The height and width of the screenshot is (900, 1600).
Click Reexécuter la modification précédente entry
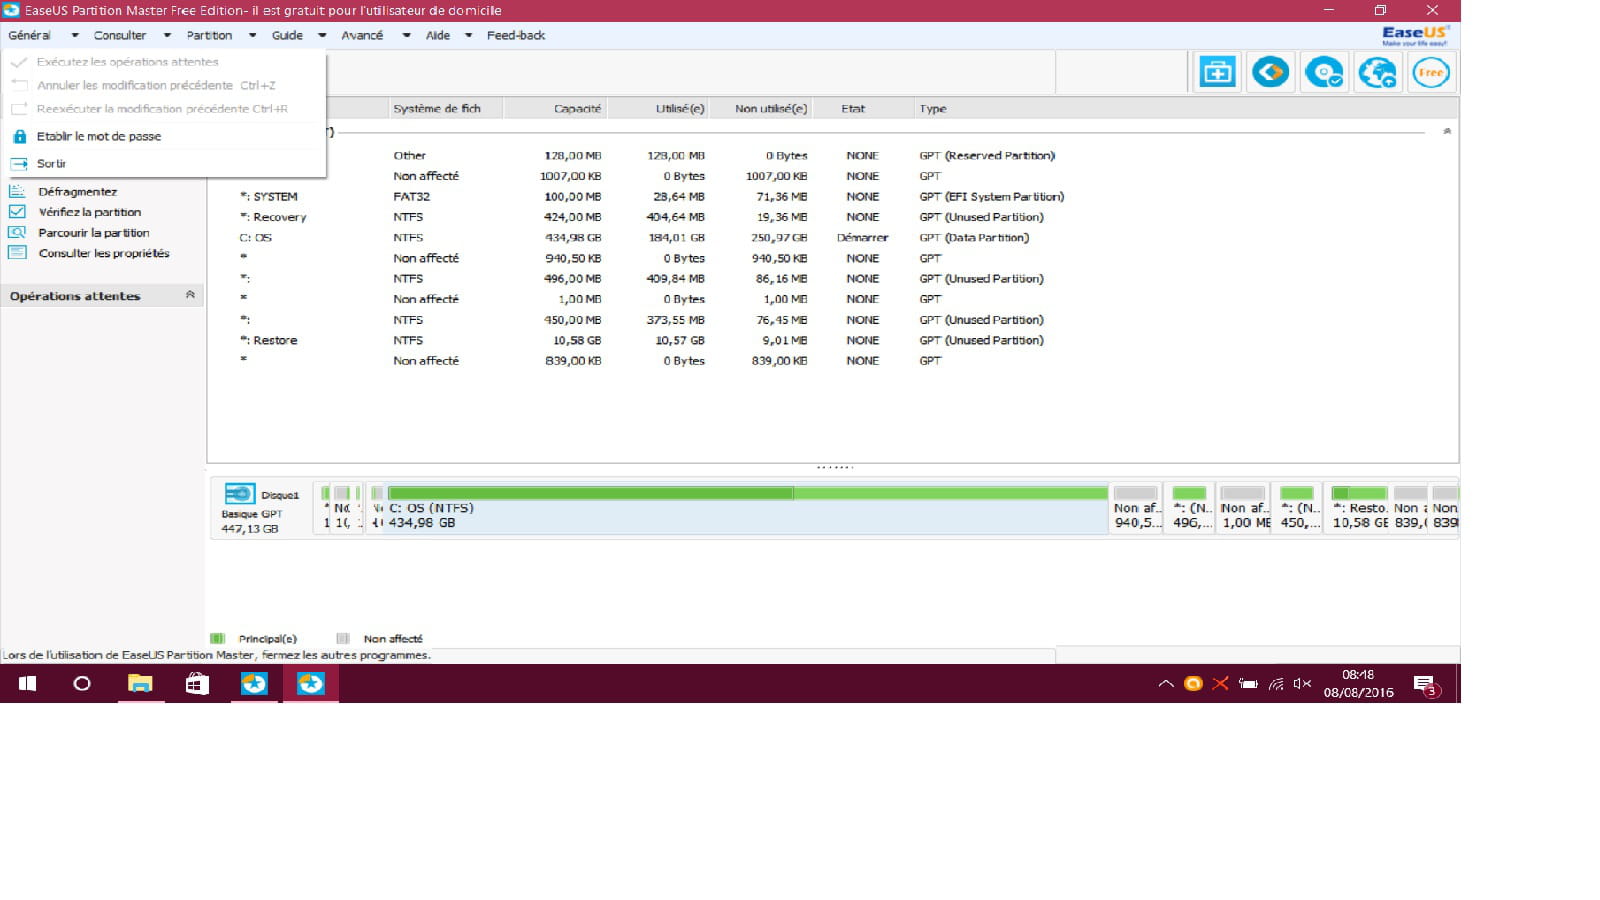tap(162, 108)
